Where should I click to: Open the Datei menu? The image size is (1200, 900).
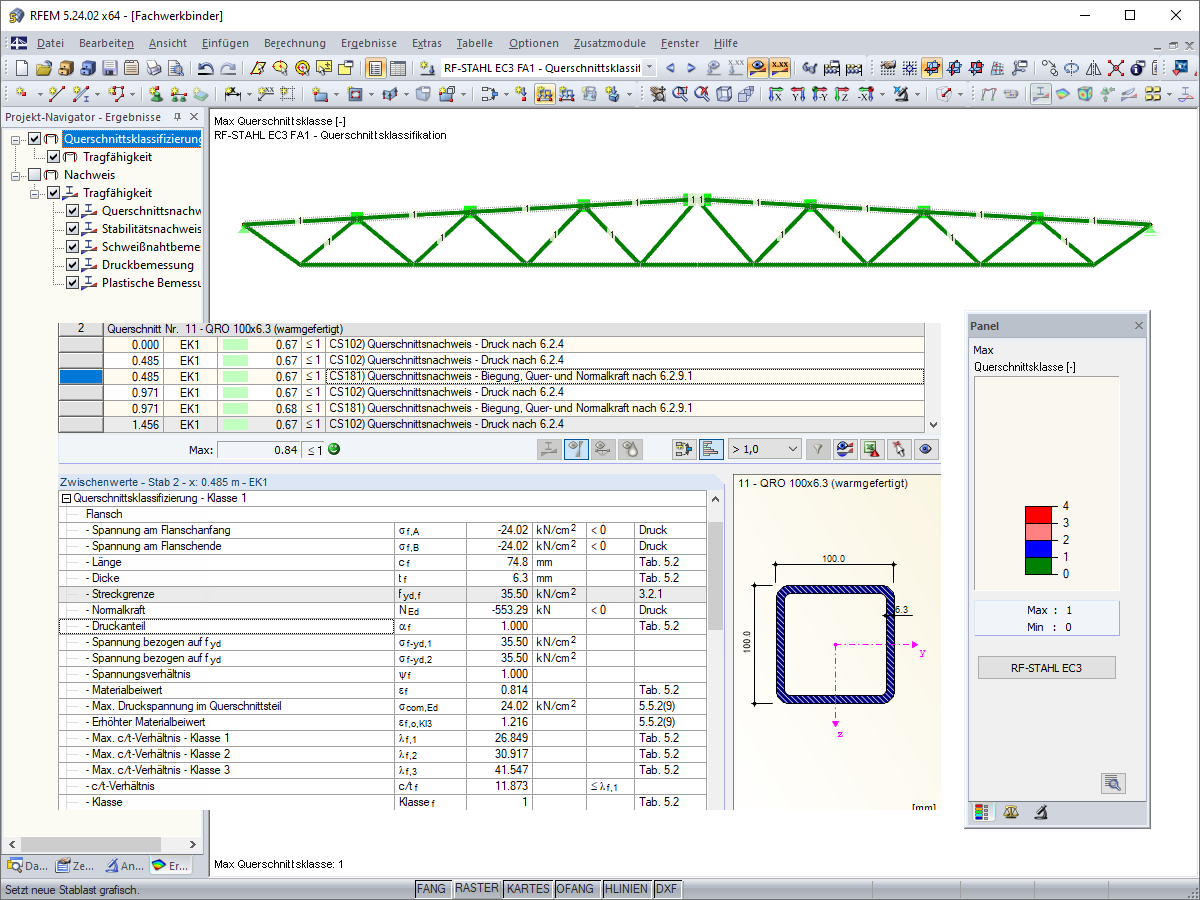pos(50,43)
